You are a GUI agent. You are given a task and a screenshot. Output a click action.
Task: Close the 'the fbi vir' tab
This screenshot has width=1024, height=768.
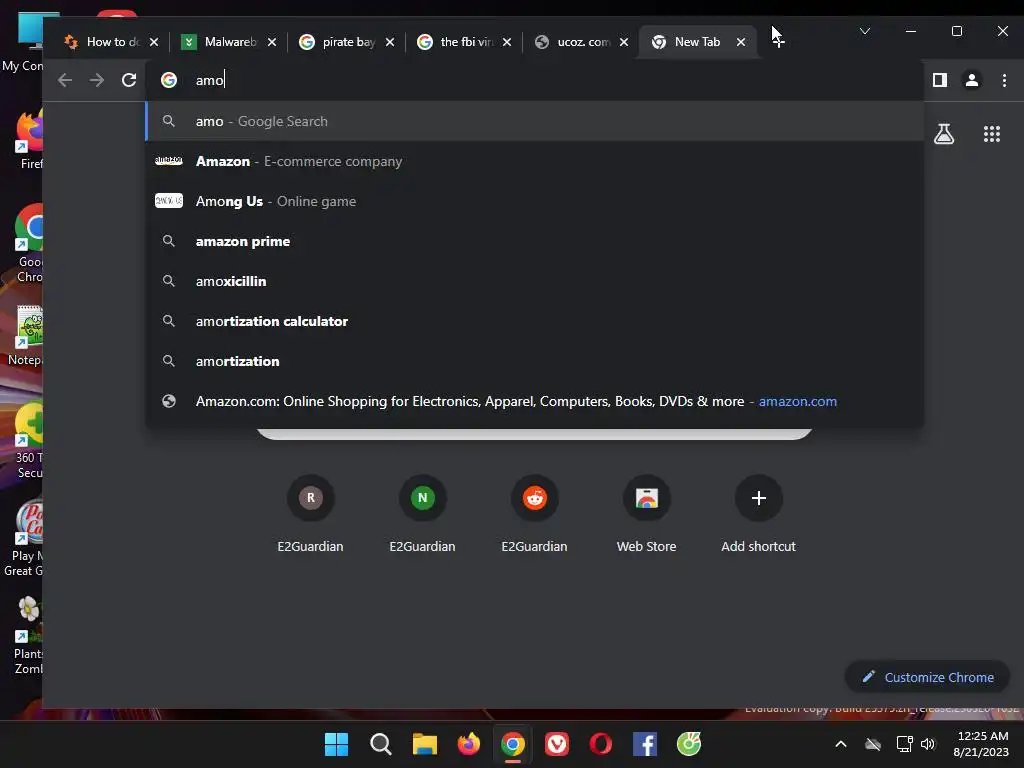pyautogui.click(x=507, y=42)
